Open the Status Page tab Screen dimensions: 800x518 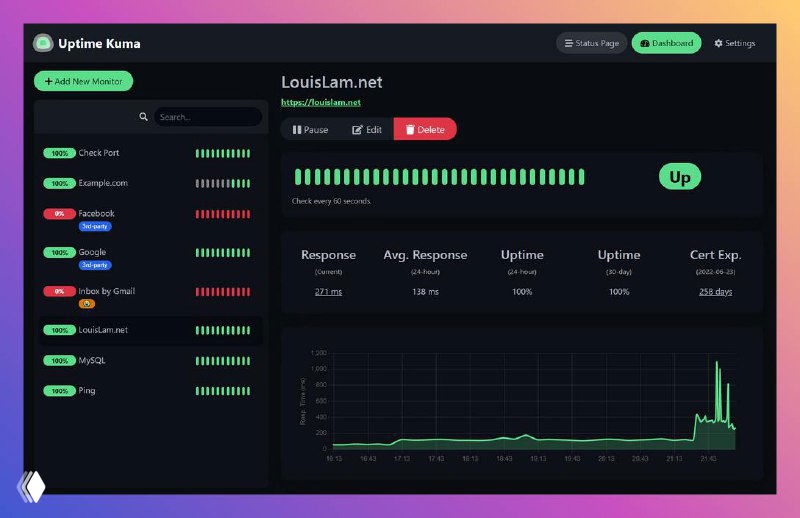click(x=591, y=43)
